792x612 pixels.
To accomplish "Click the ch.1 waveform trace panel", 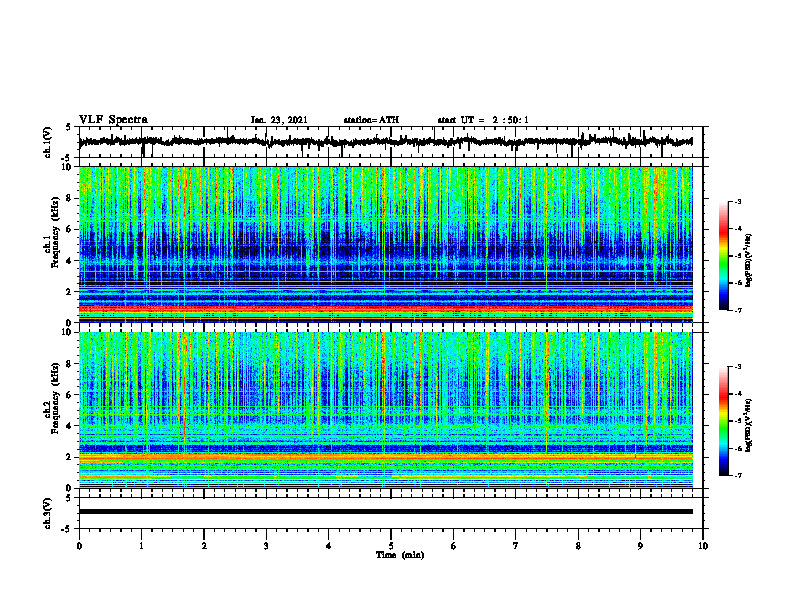I will (390, 142).
